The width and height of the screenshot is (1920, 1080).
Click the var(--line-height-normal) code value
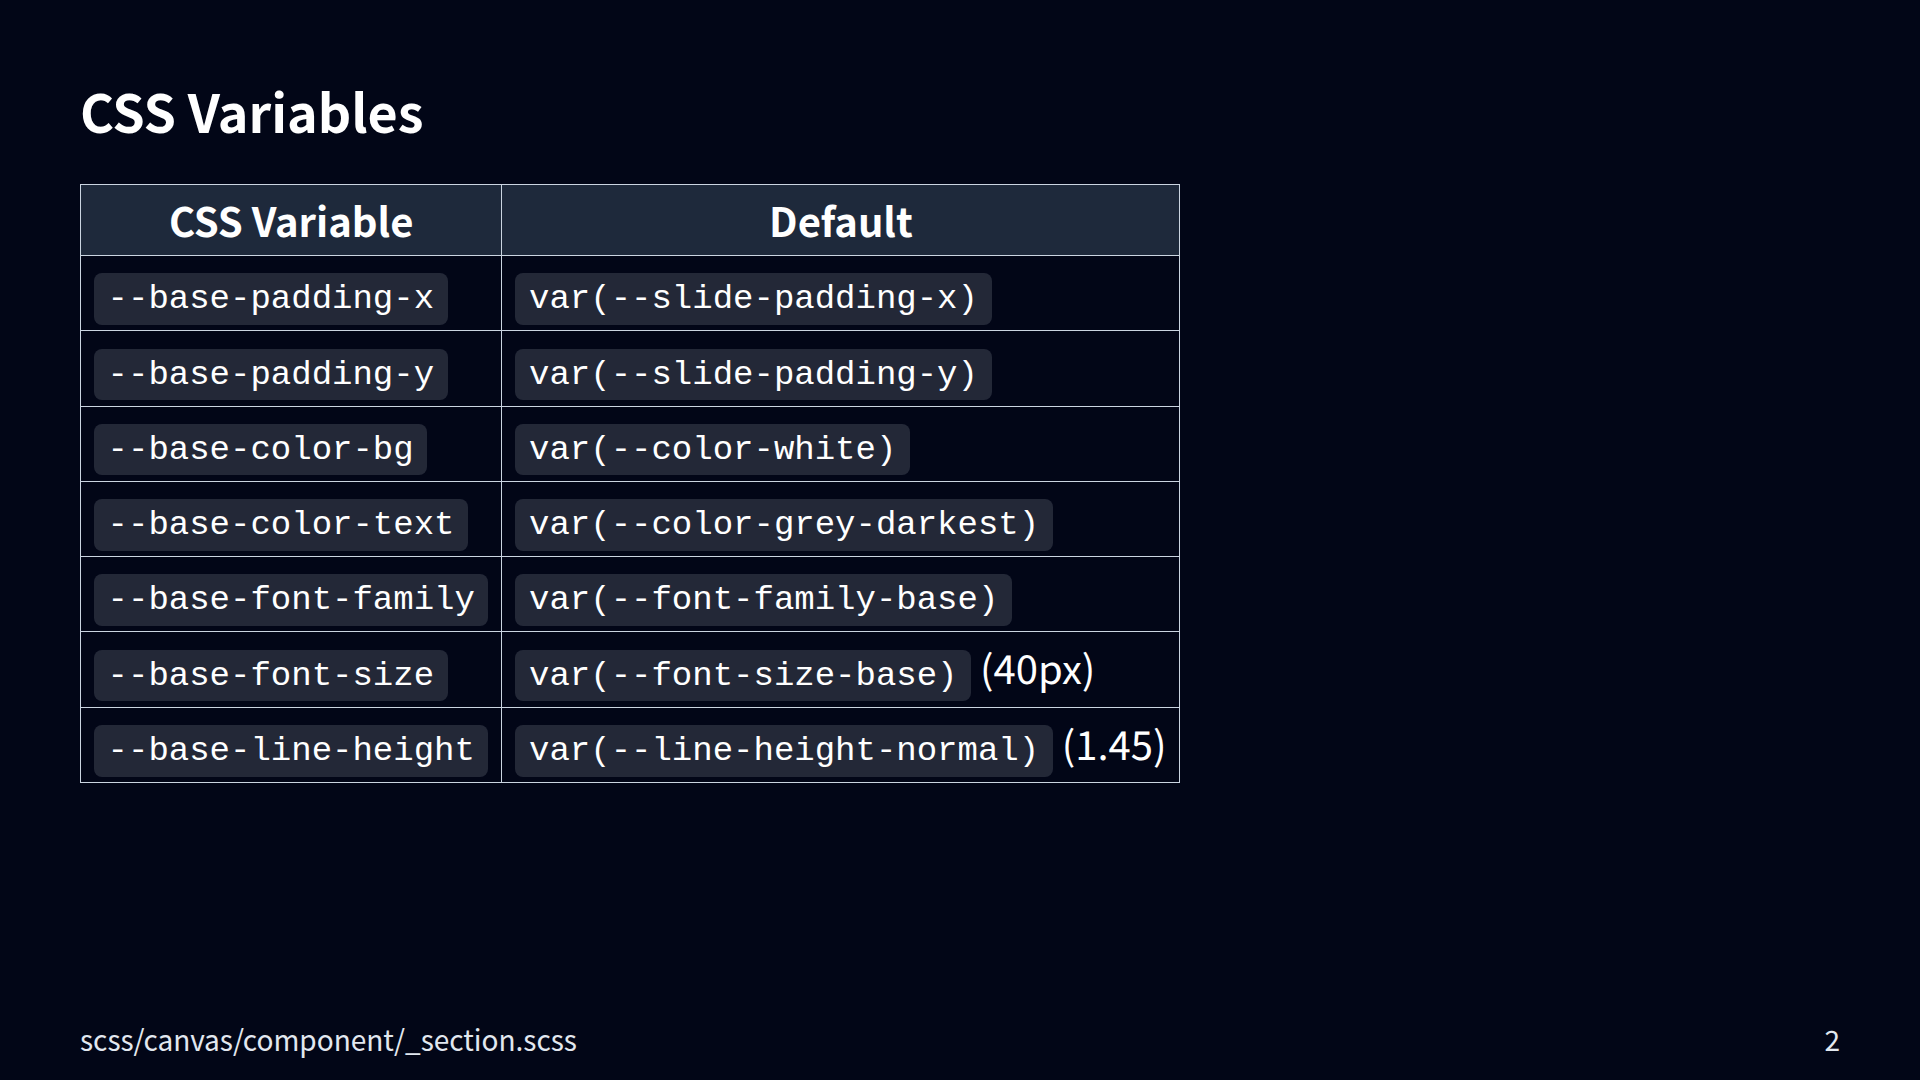click(783, 750)
